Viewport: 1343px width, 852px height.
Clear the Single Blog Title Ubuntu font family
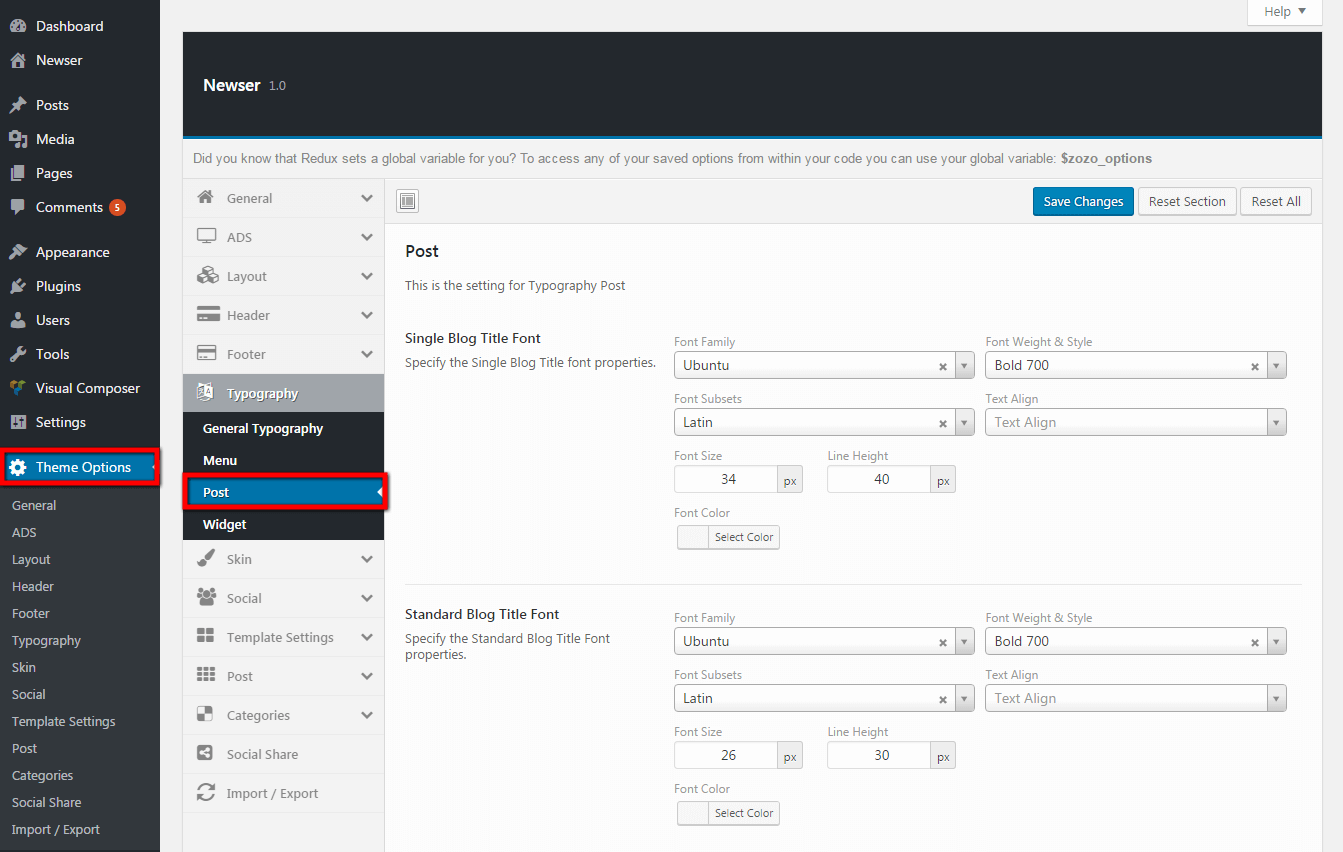pyautogui.click(x=942, y=366)
